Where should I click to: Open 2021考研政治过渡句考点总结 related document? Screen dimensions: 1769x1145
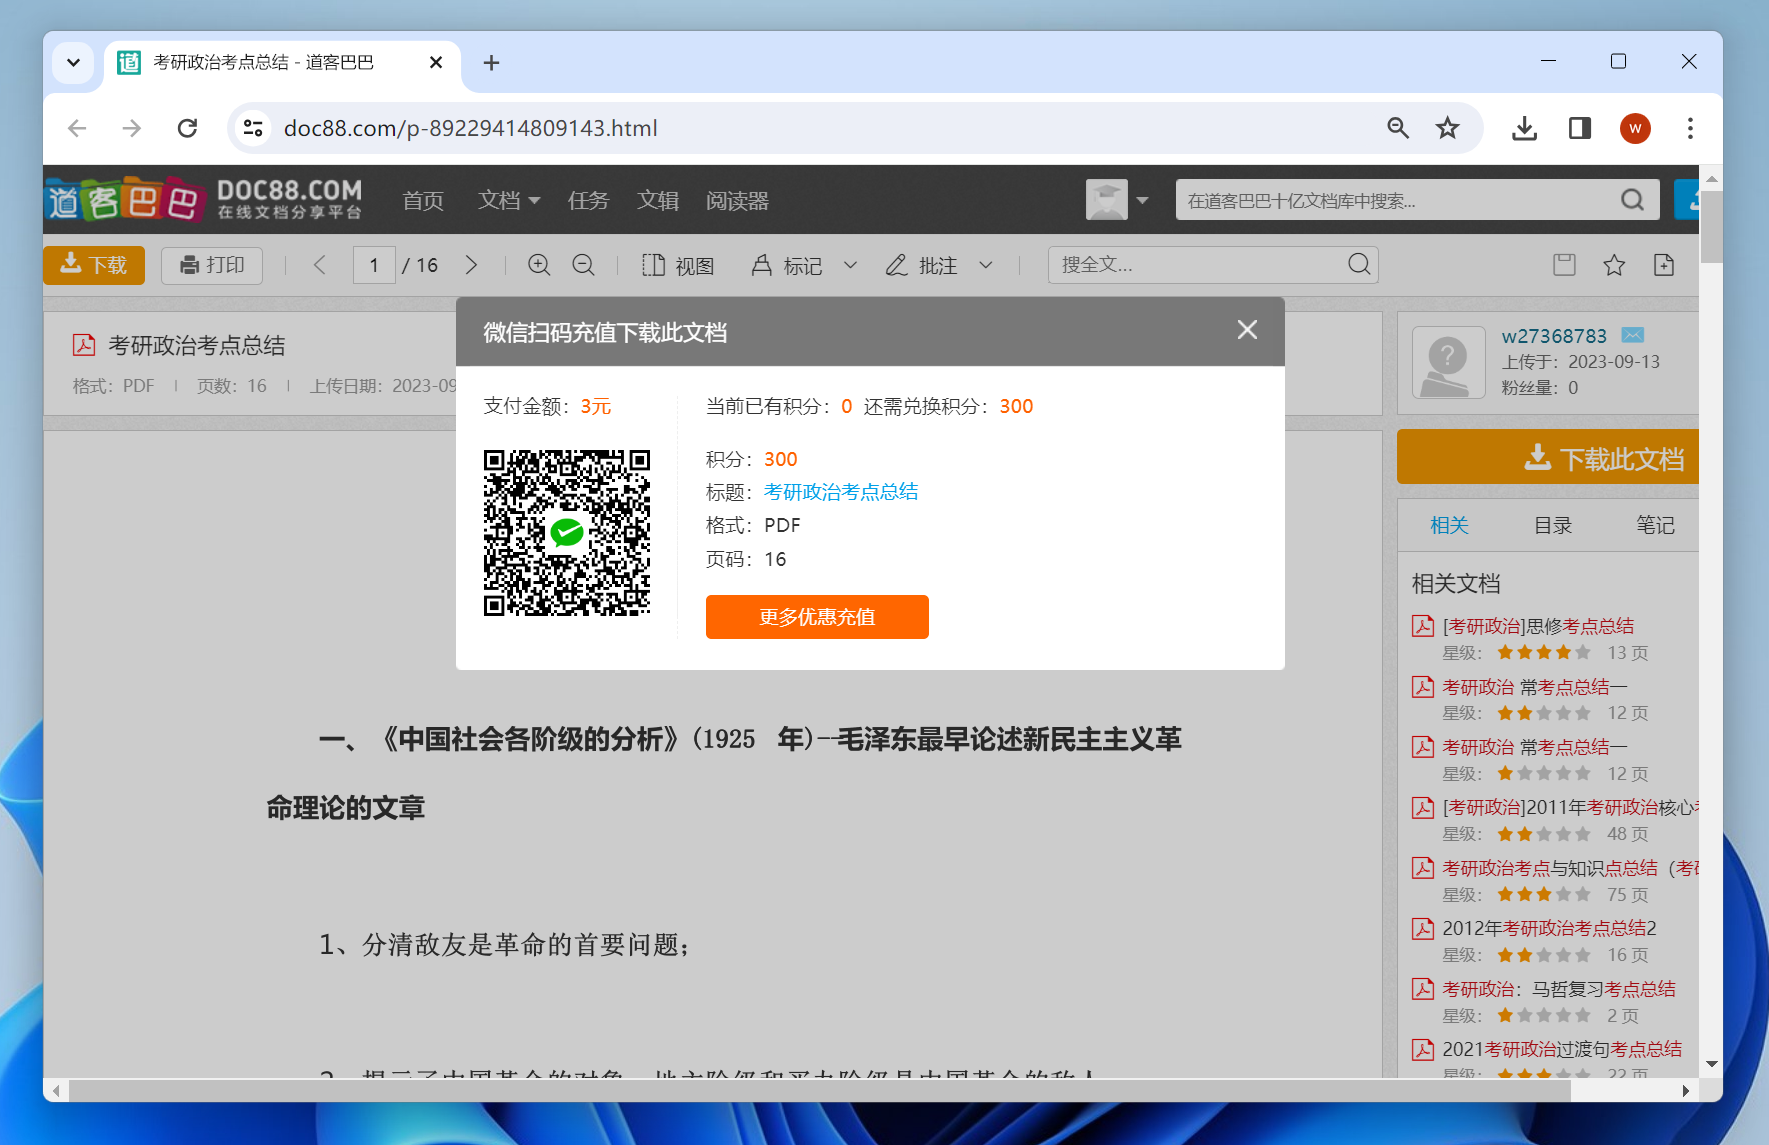click(1562, 1049)
